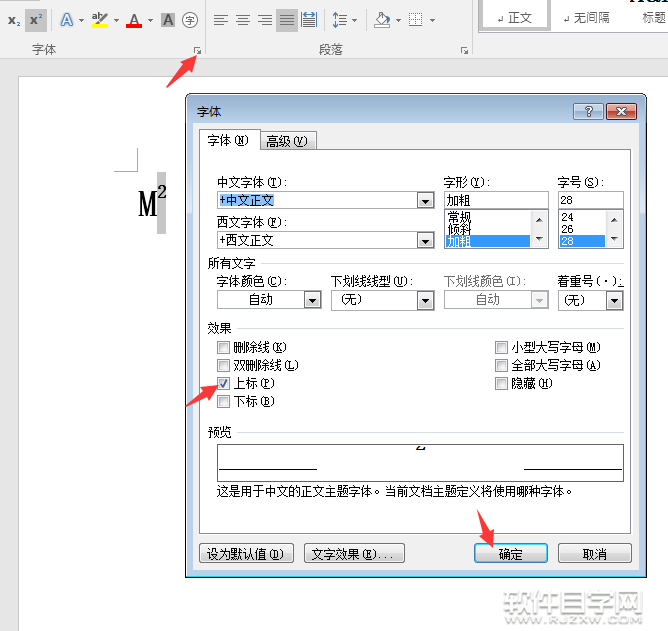Open 文字效果 settings button
The height and width of the screenshot is (631, 668).
tap(354, 553)
